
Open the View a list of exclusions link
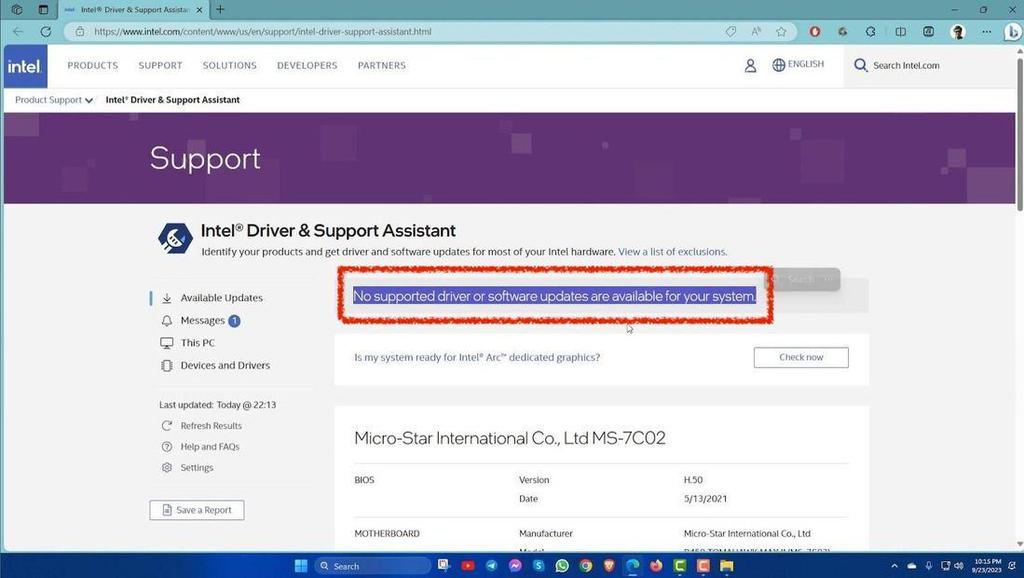(671, 252)
